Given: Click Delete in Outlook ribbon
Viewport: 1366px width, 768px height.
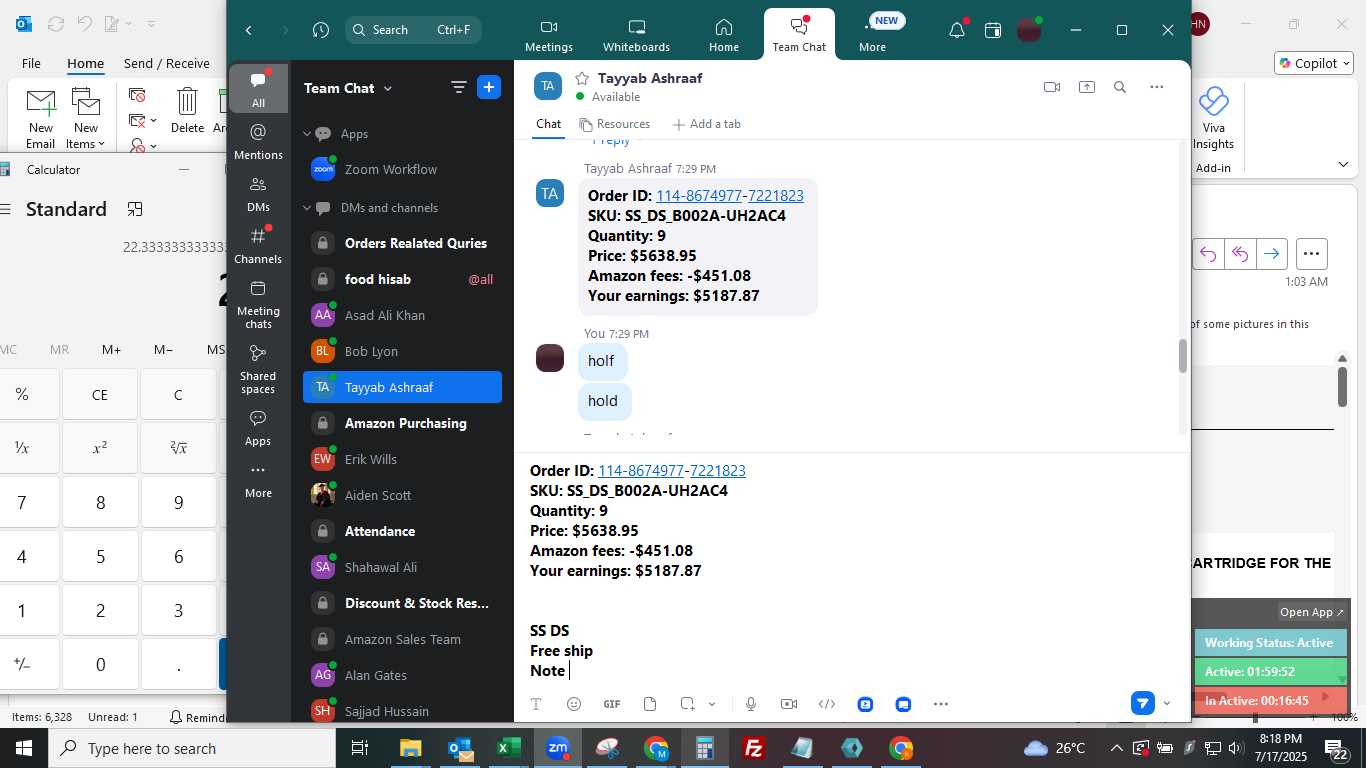Looking at the screenshot, I should [187, 112].
